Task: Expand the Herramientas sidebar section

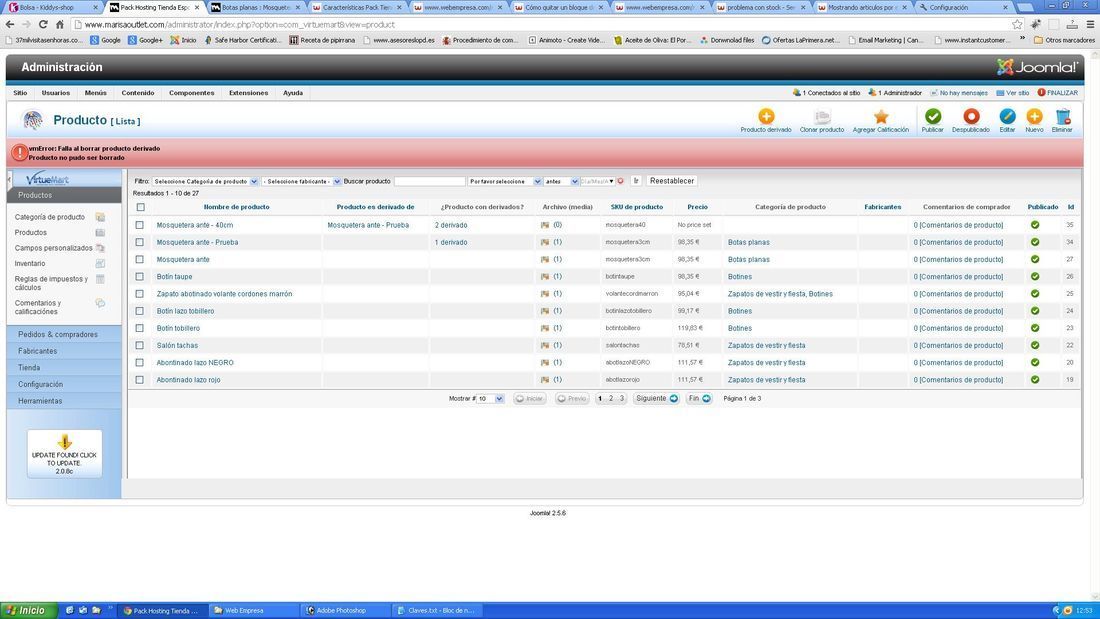Action: (x=64, y=401)
